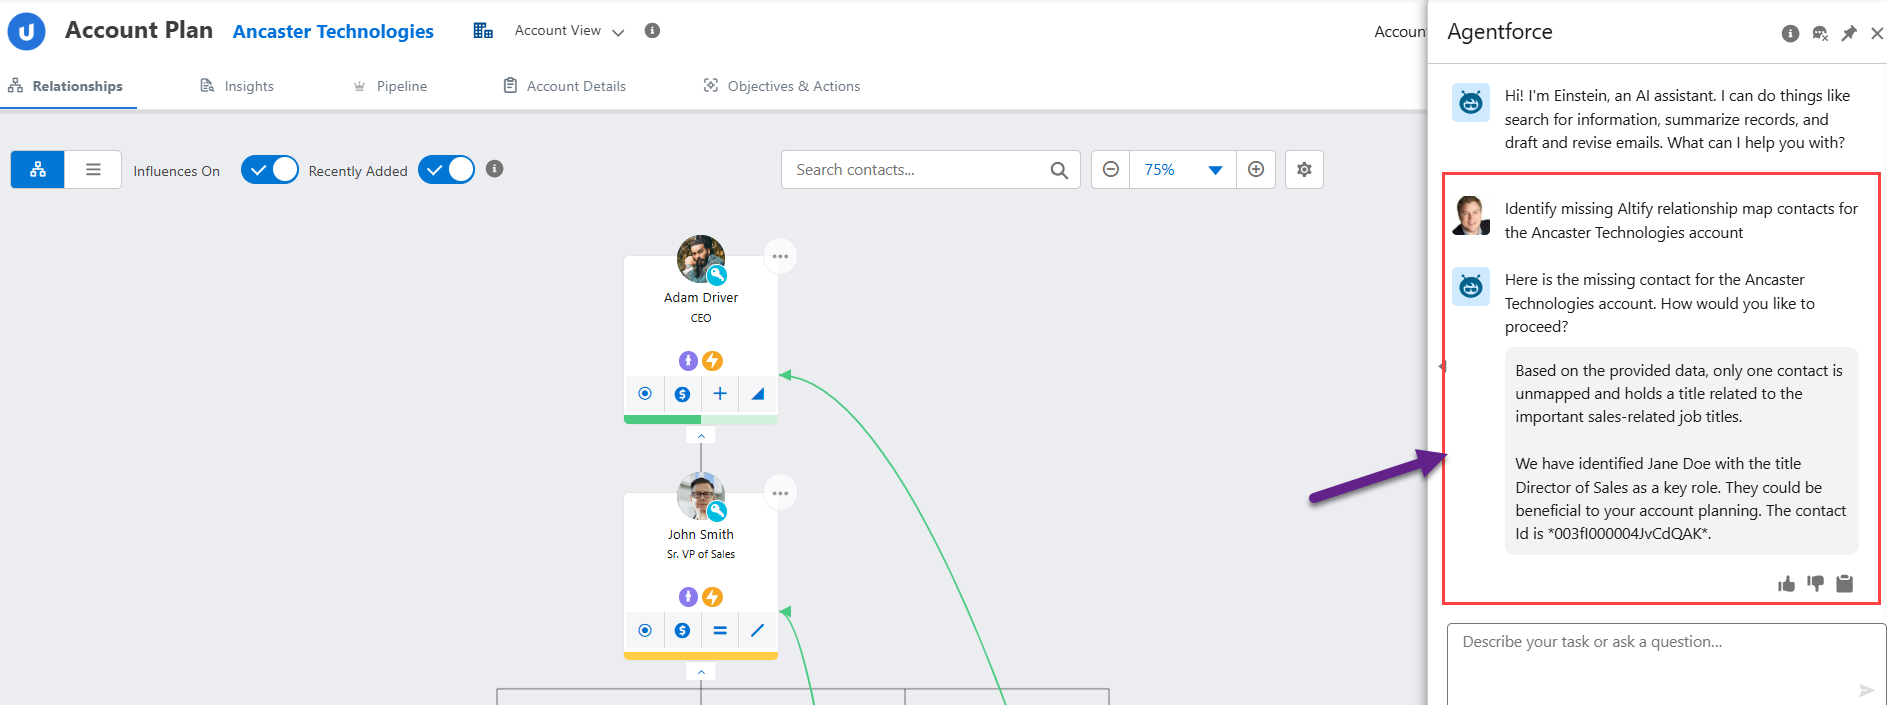Viewport: 1887px width, 705px height.
Task: Click Adam Driver's blue triangle coverage icon
Action: coord(758,394)
